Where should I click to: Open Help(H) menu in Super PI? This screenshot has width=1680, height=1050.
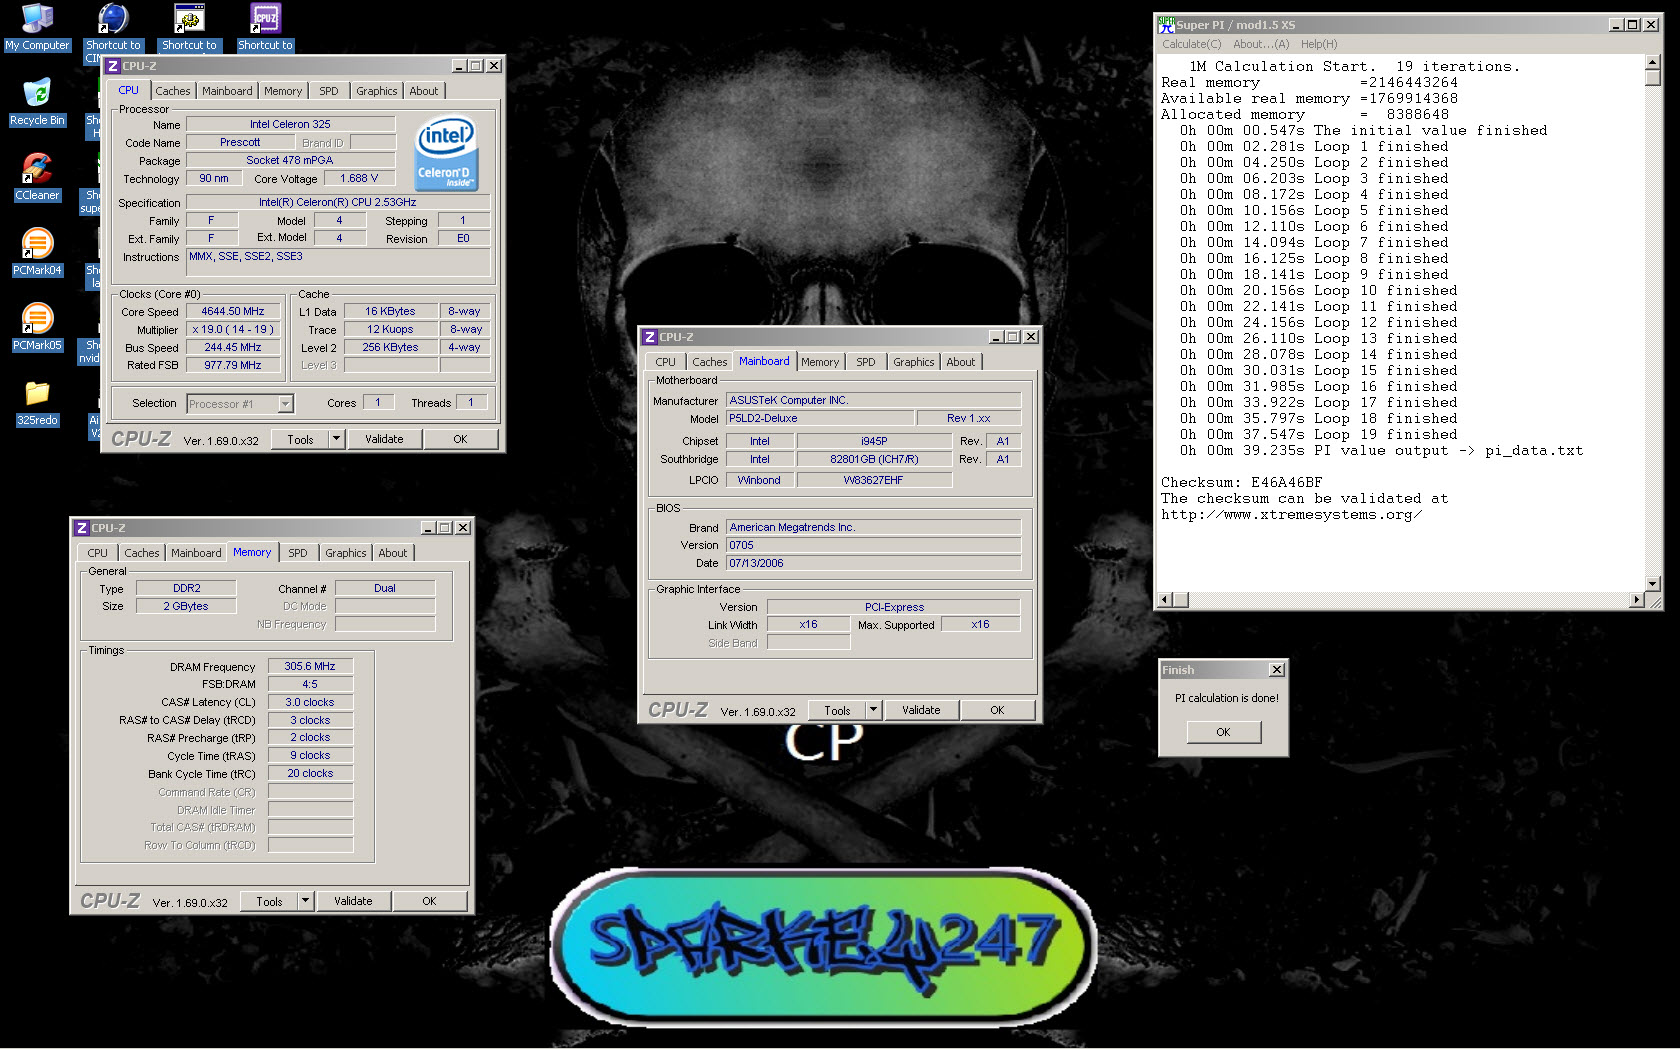click(1318, 44)
